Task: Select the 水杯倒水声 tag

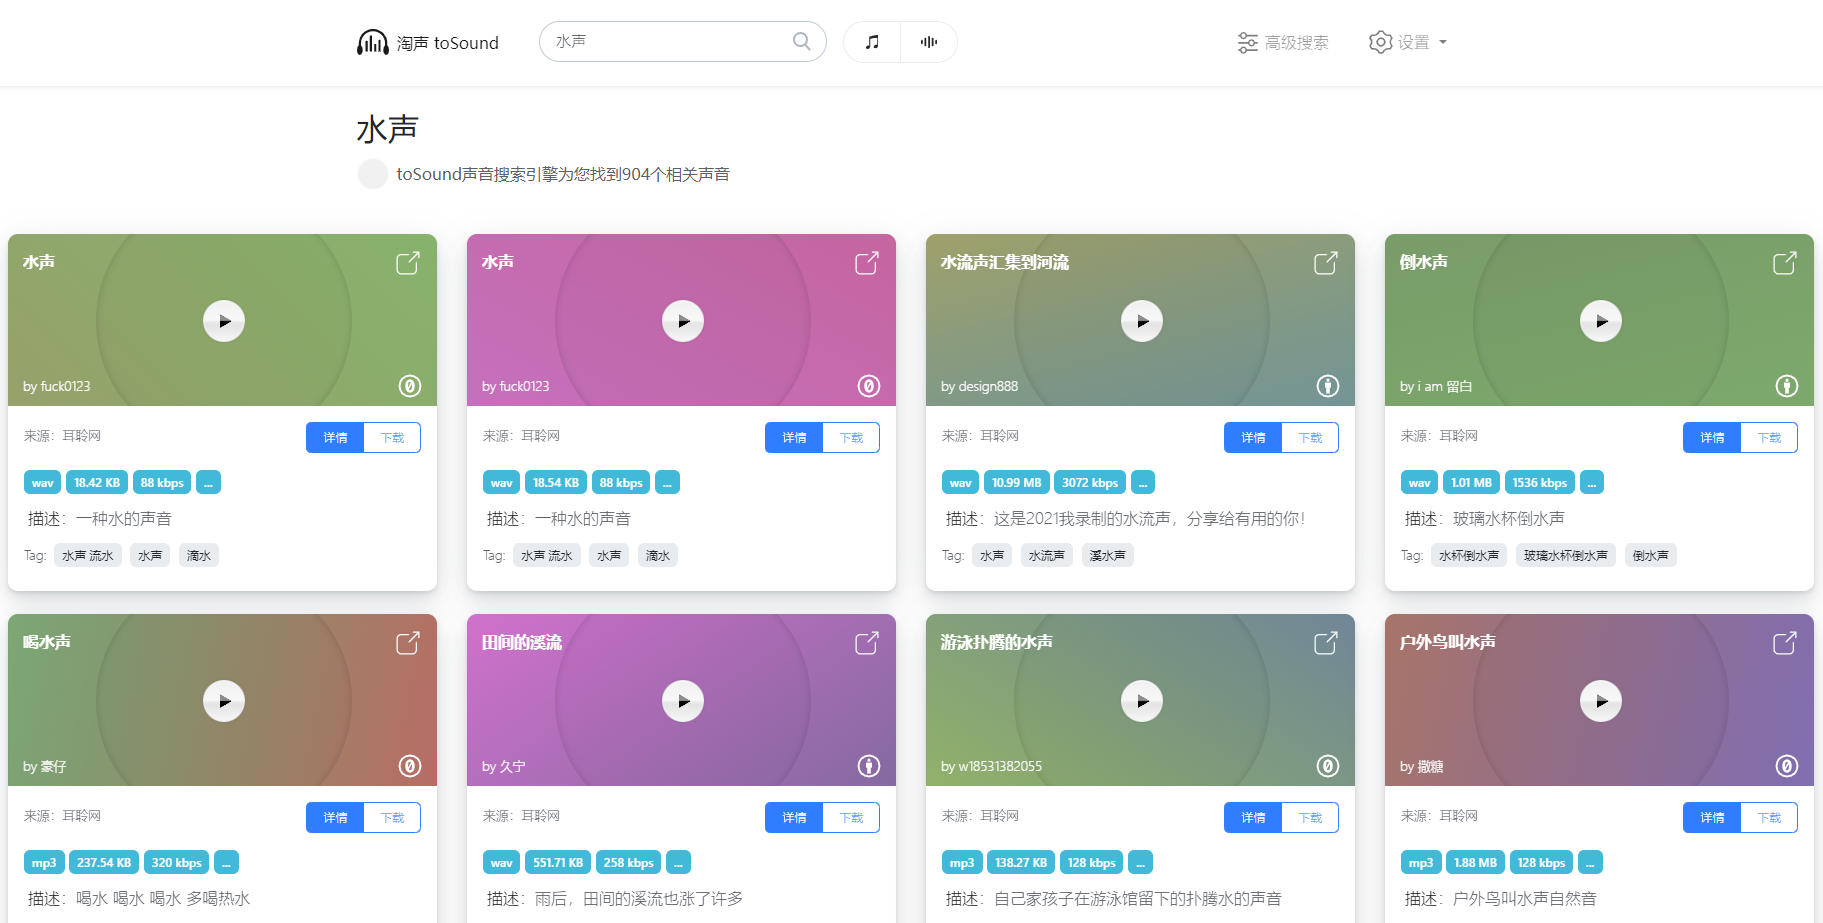Action: coord(1469,555)
